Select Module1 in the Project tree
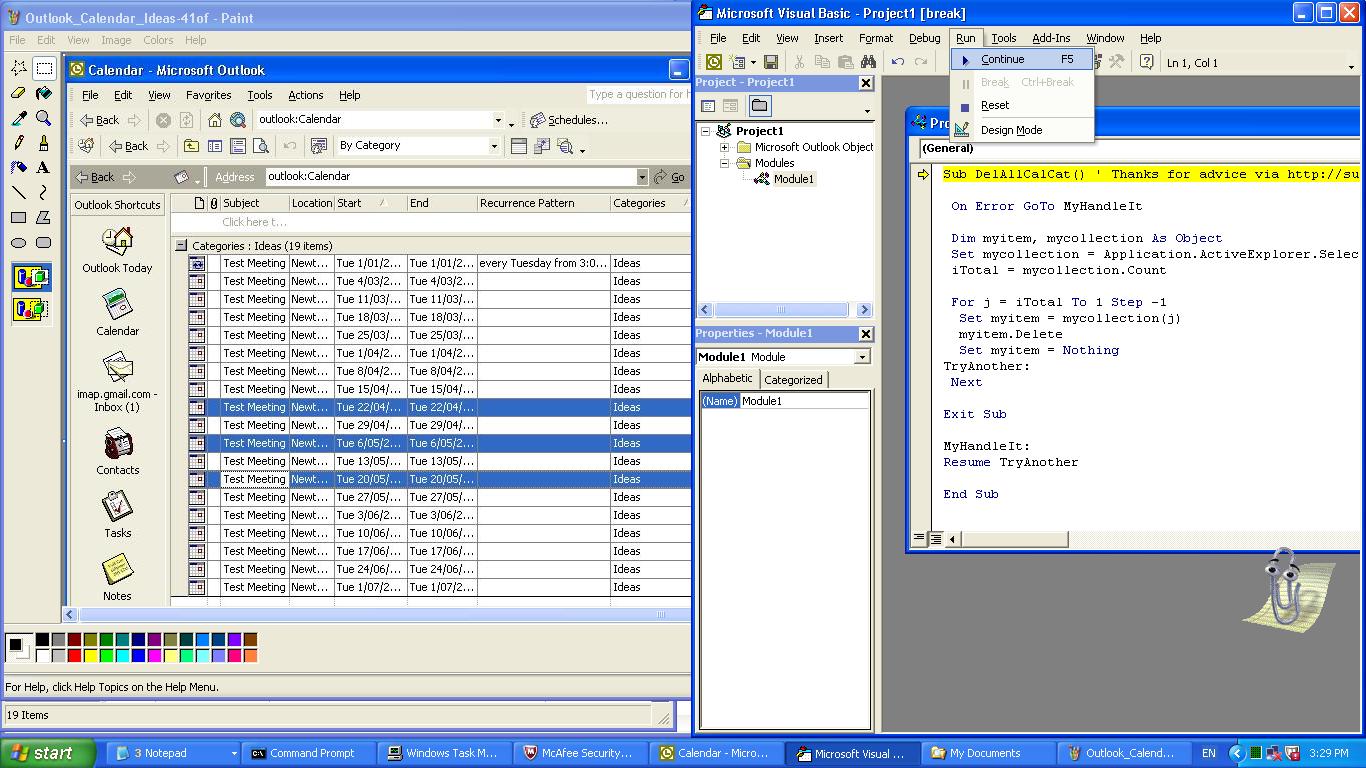Screen dimensions: 1366x768 794,179
